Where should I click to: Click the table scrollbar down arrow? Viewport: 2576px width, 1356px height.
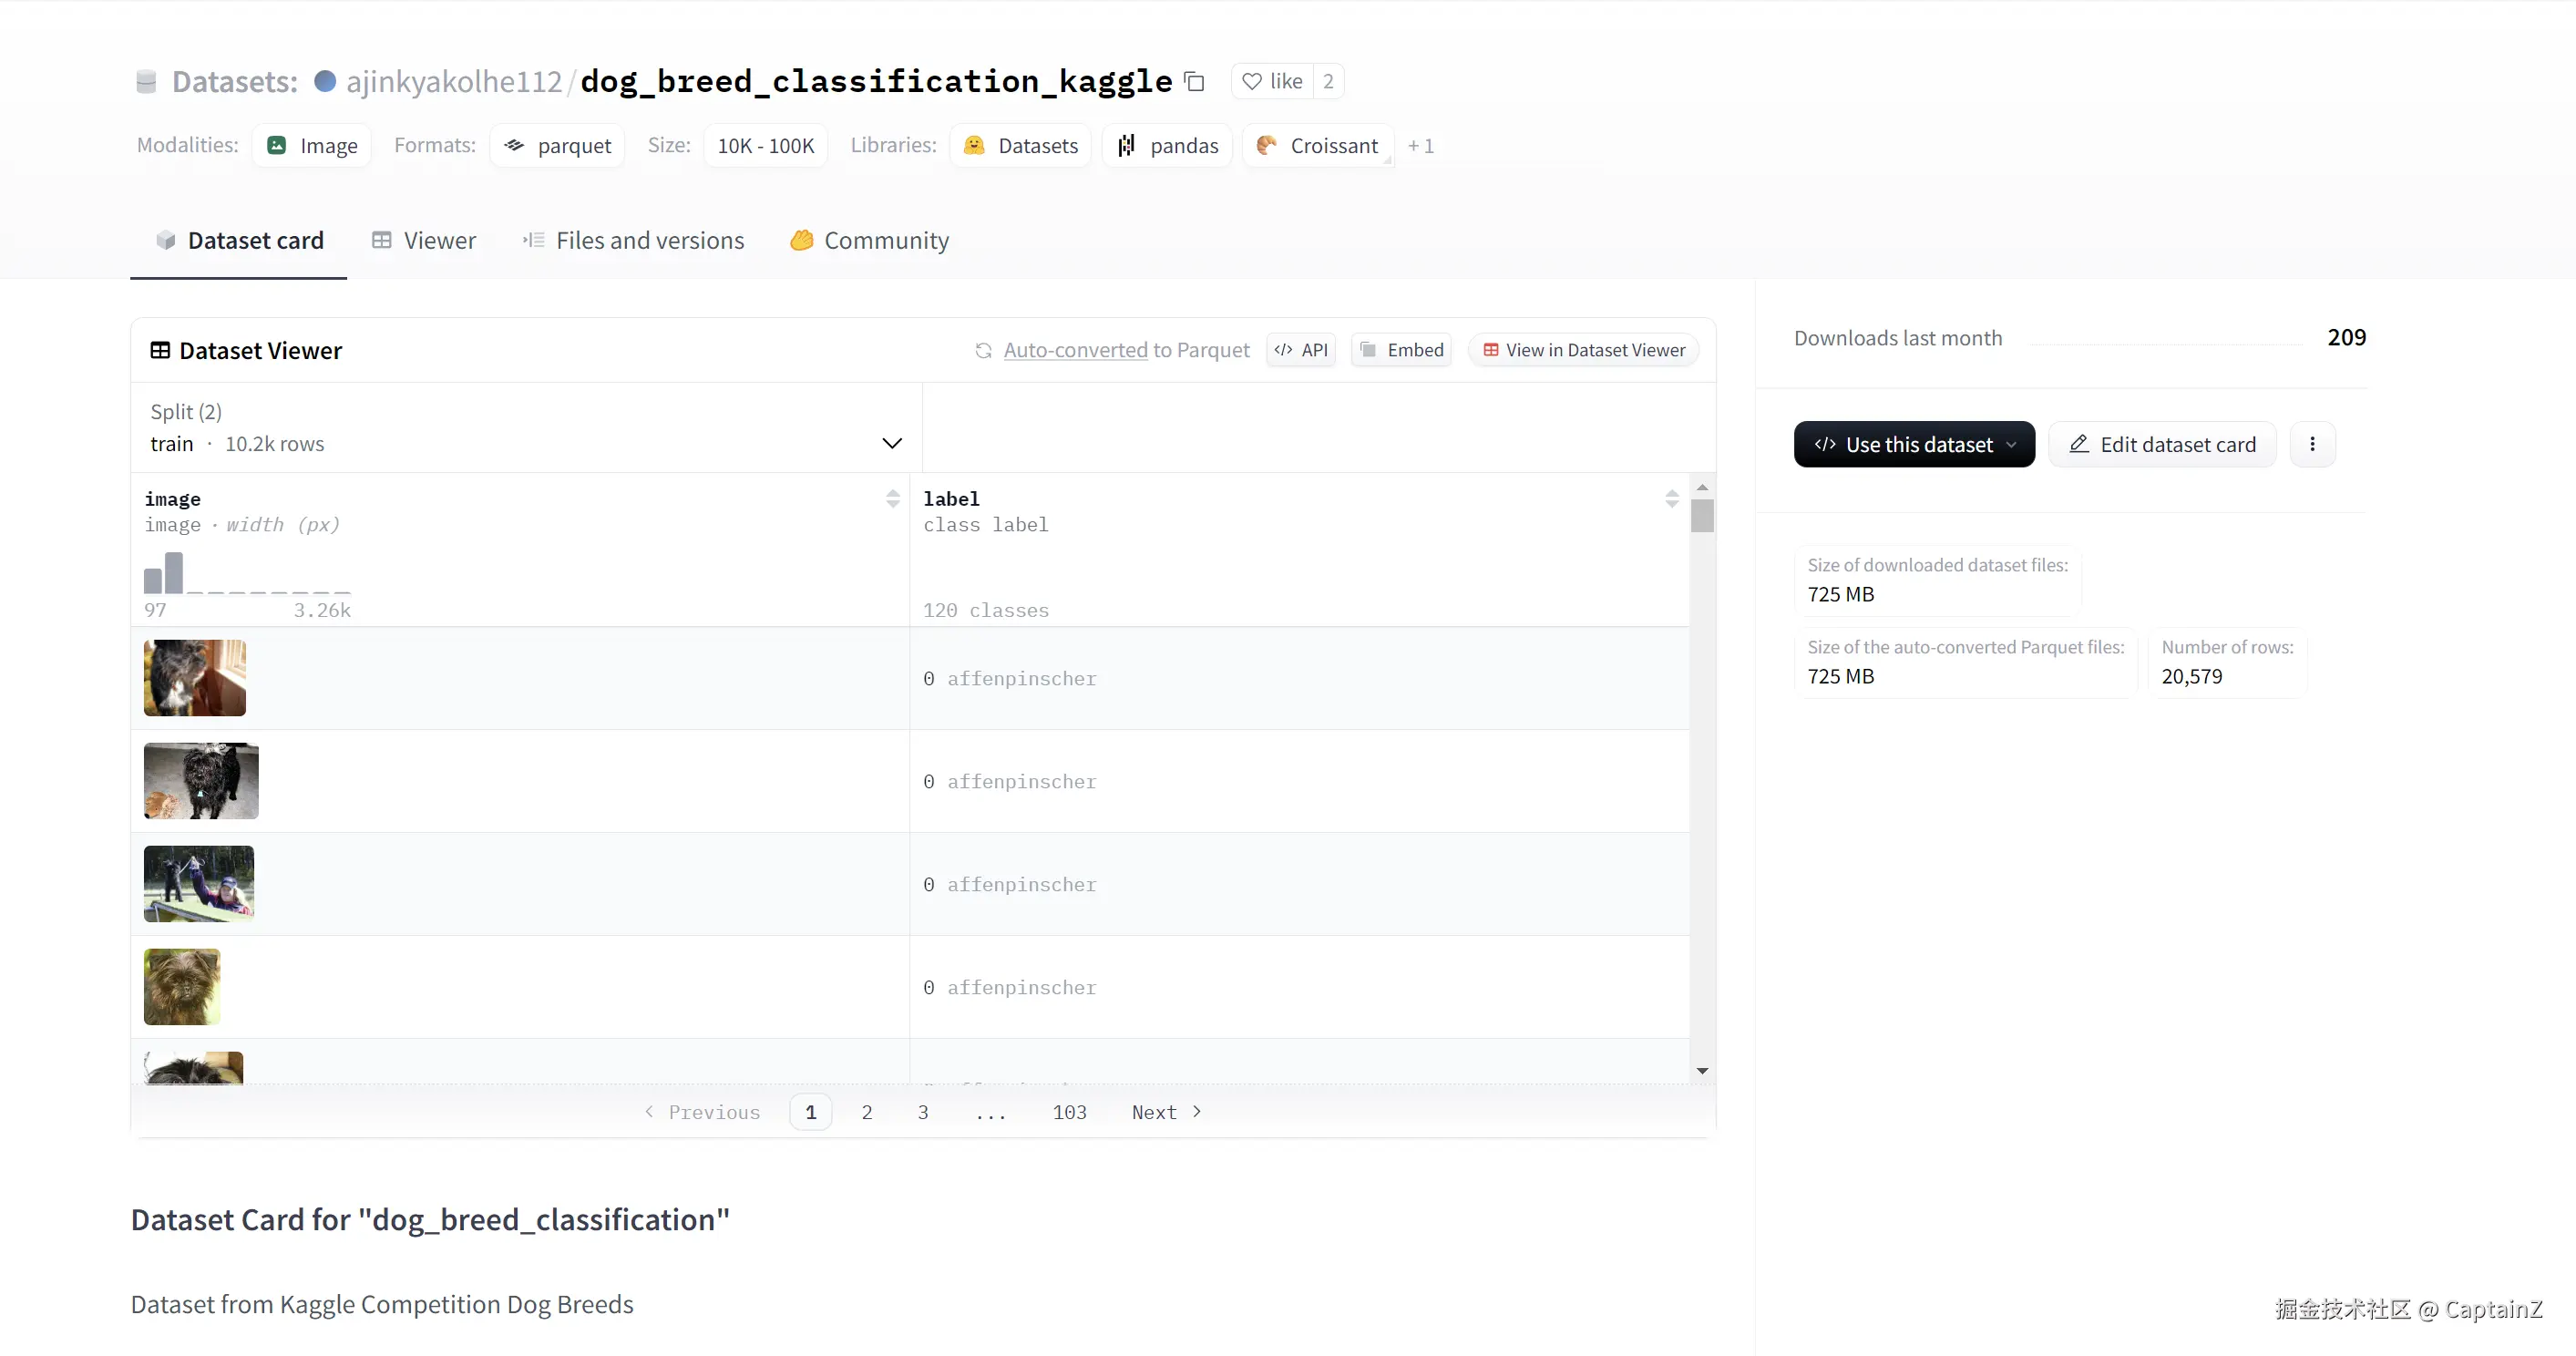point(1702,1071)
